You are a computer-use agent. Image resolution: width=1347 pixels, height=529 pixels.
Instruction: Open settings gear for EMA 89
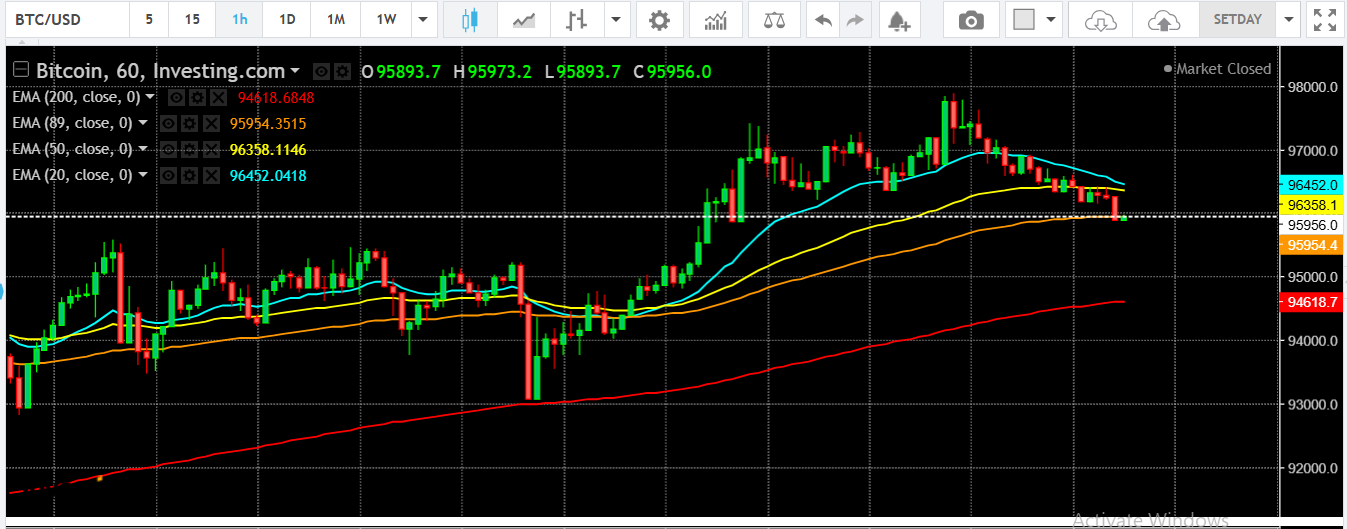pyautogui.click(x=189, y=123)
